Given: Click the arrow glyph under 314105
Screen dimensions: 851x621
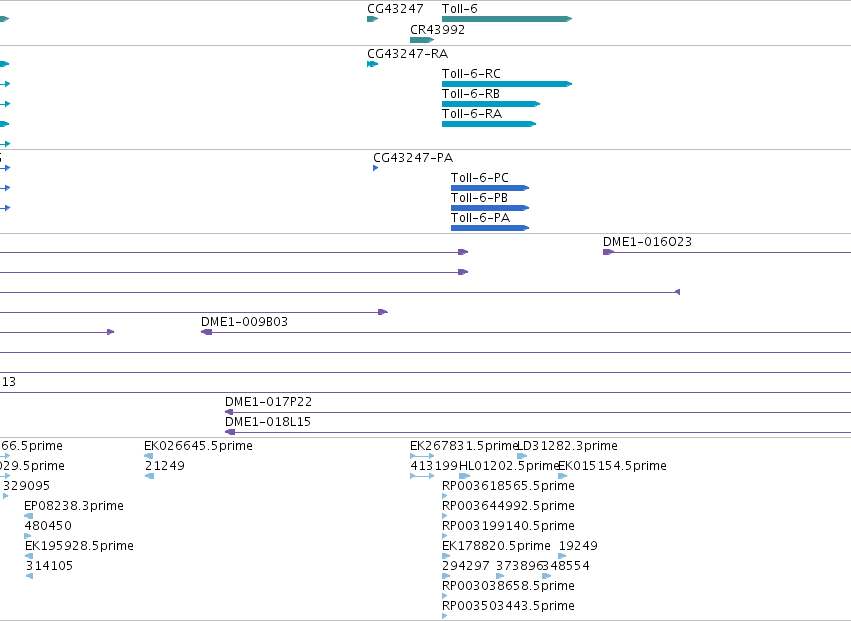Looking at the screenshot, I should 29,576.
